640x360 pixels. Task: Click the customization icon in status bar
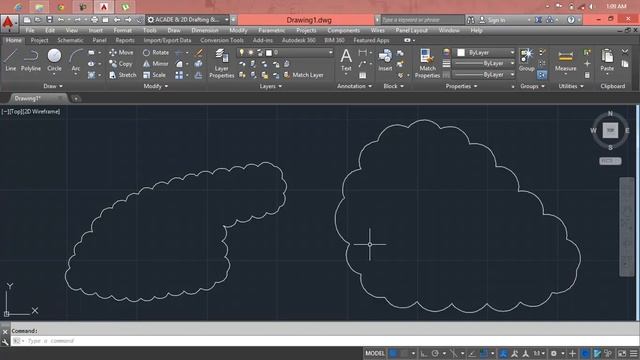(633, 353)
